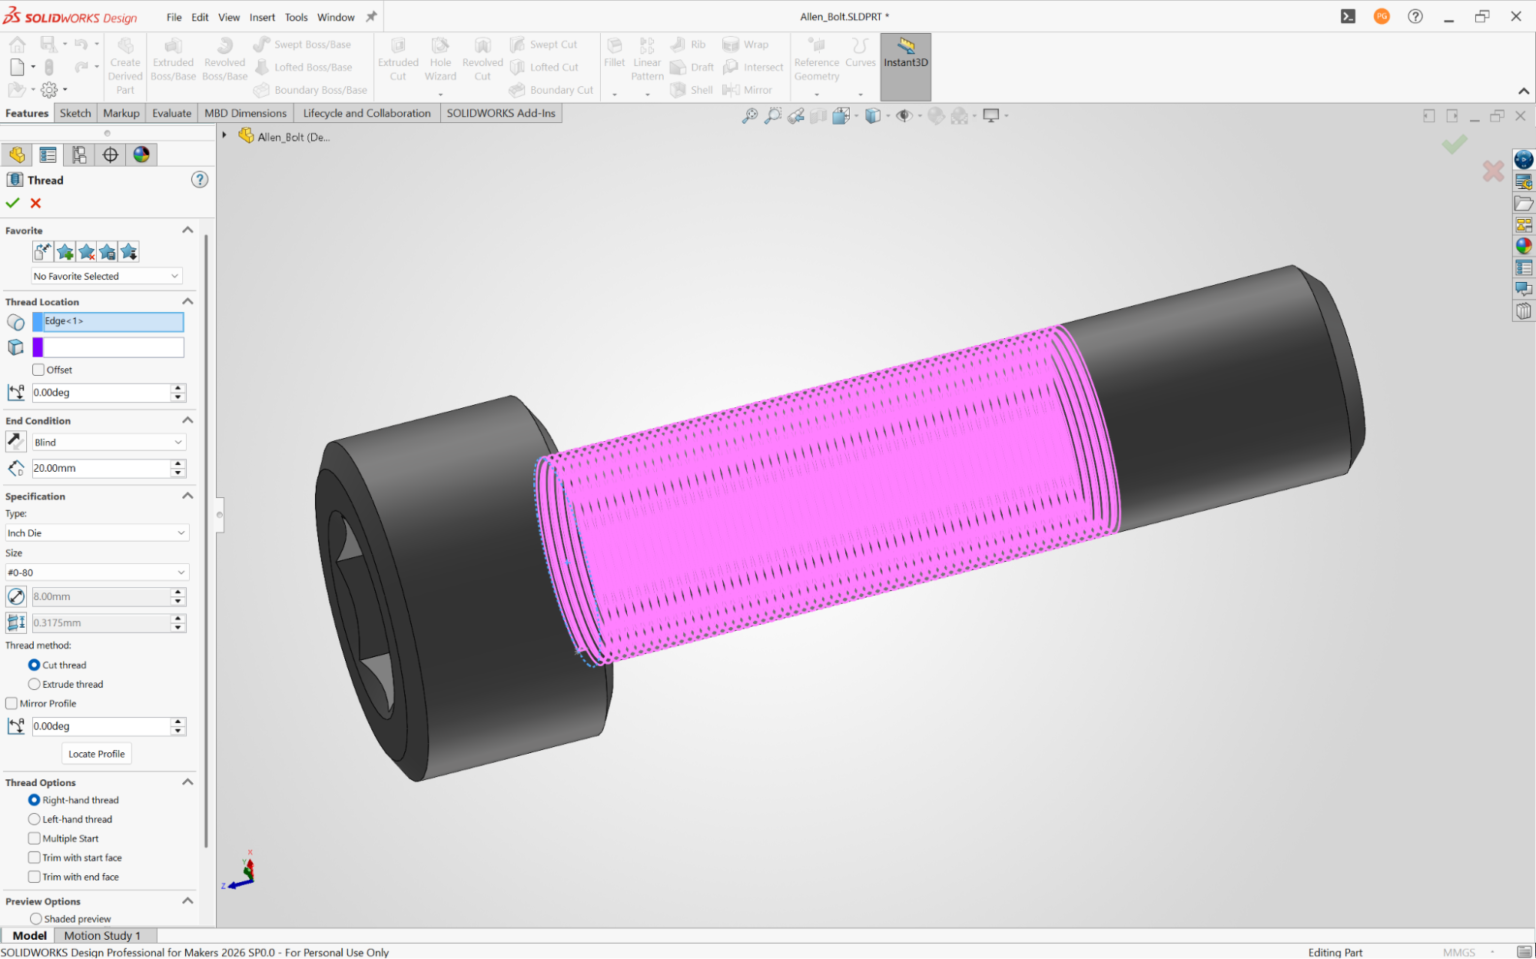Collapse the Thread Options section
Screen dimensions: 1536x959
coord(187,782)
